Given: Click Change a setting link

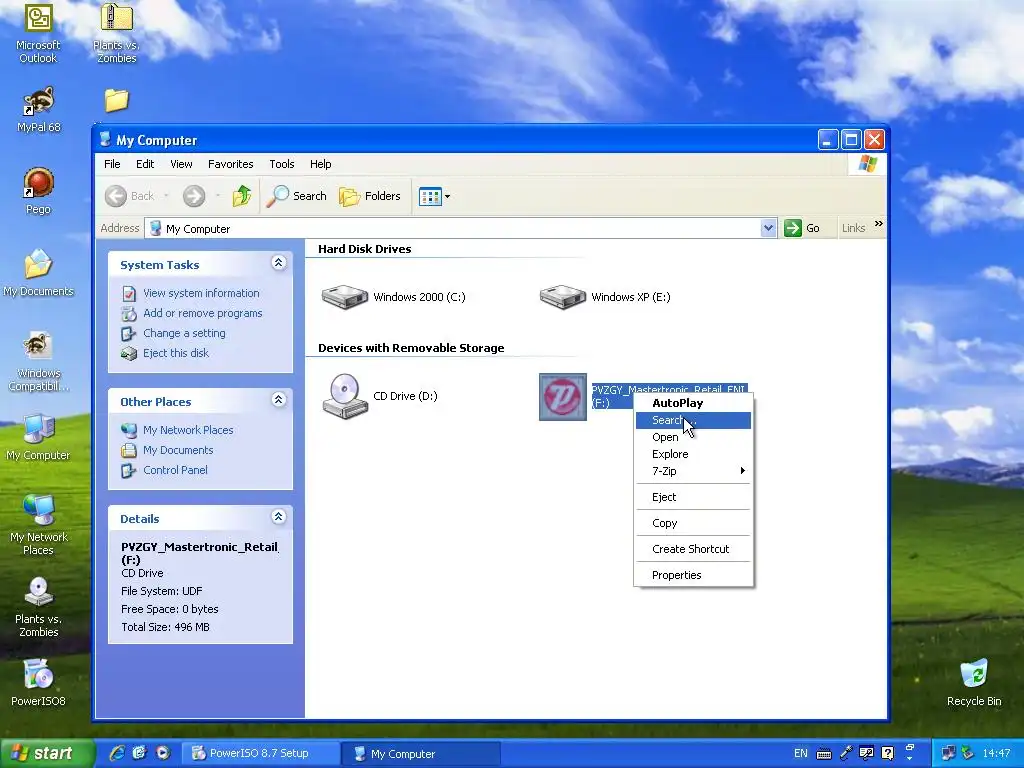Looking at the screenshot, I should [184, 333].
